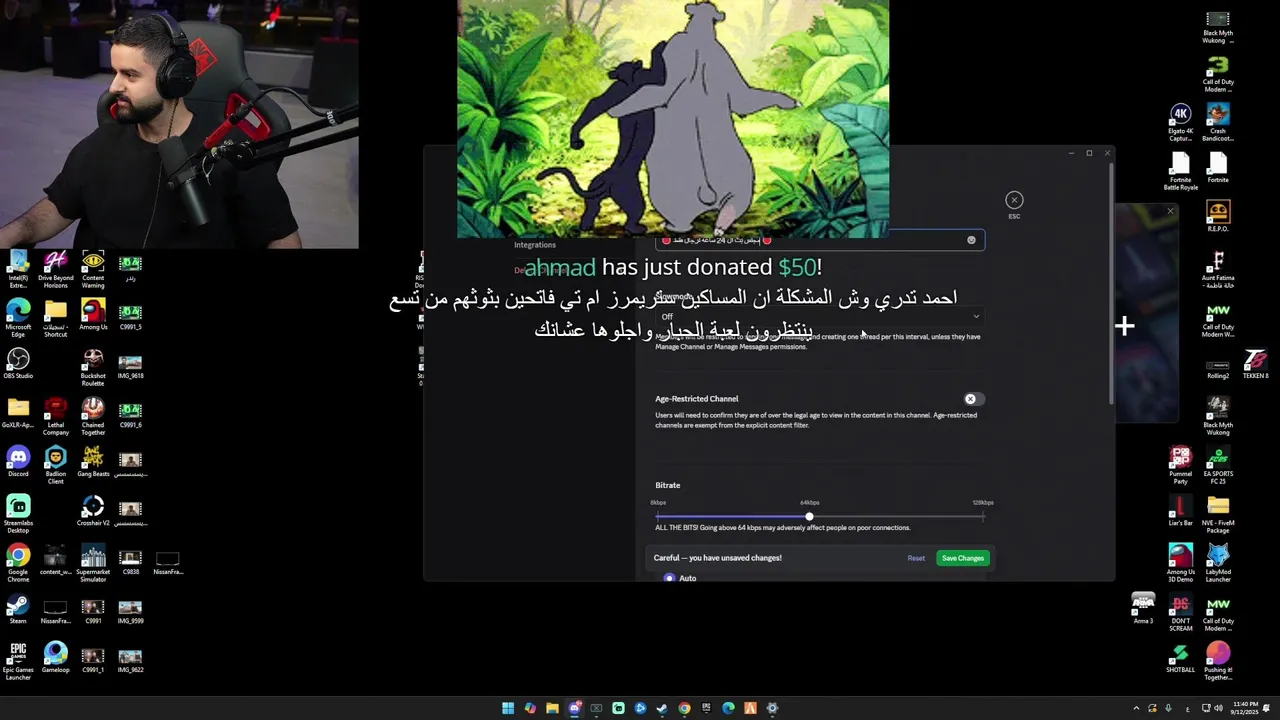Open NVE - FiveM Package folder

click(x=1218, y=514)
